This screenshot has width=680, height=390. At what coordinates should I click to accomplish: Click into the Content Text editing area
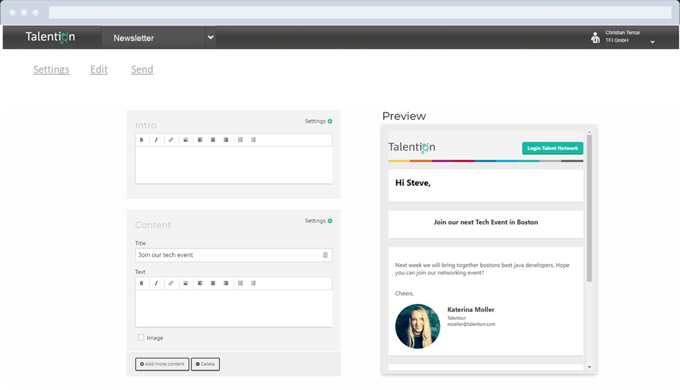[x=234, y=308]
